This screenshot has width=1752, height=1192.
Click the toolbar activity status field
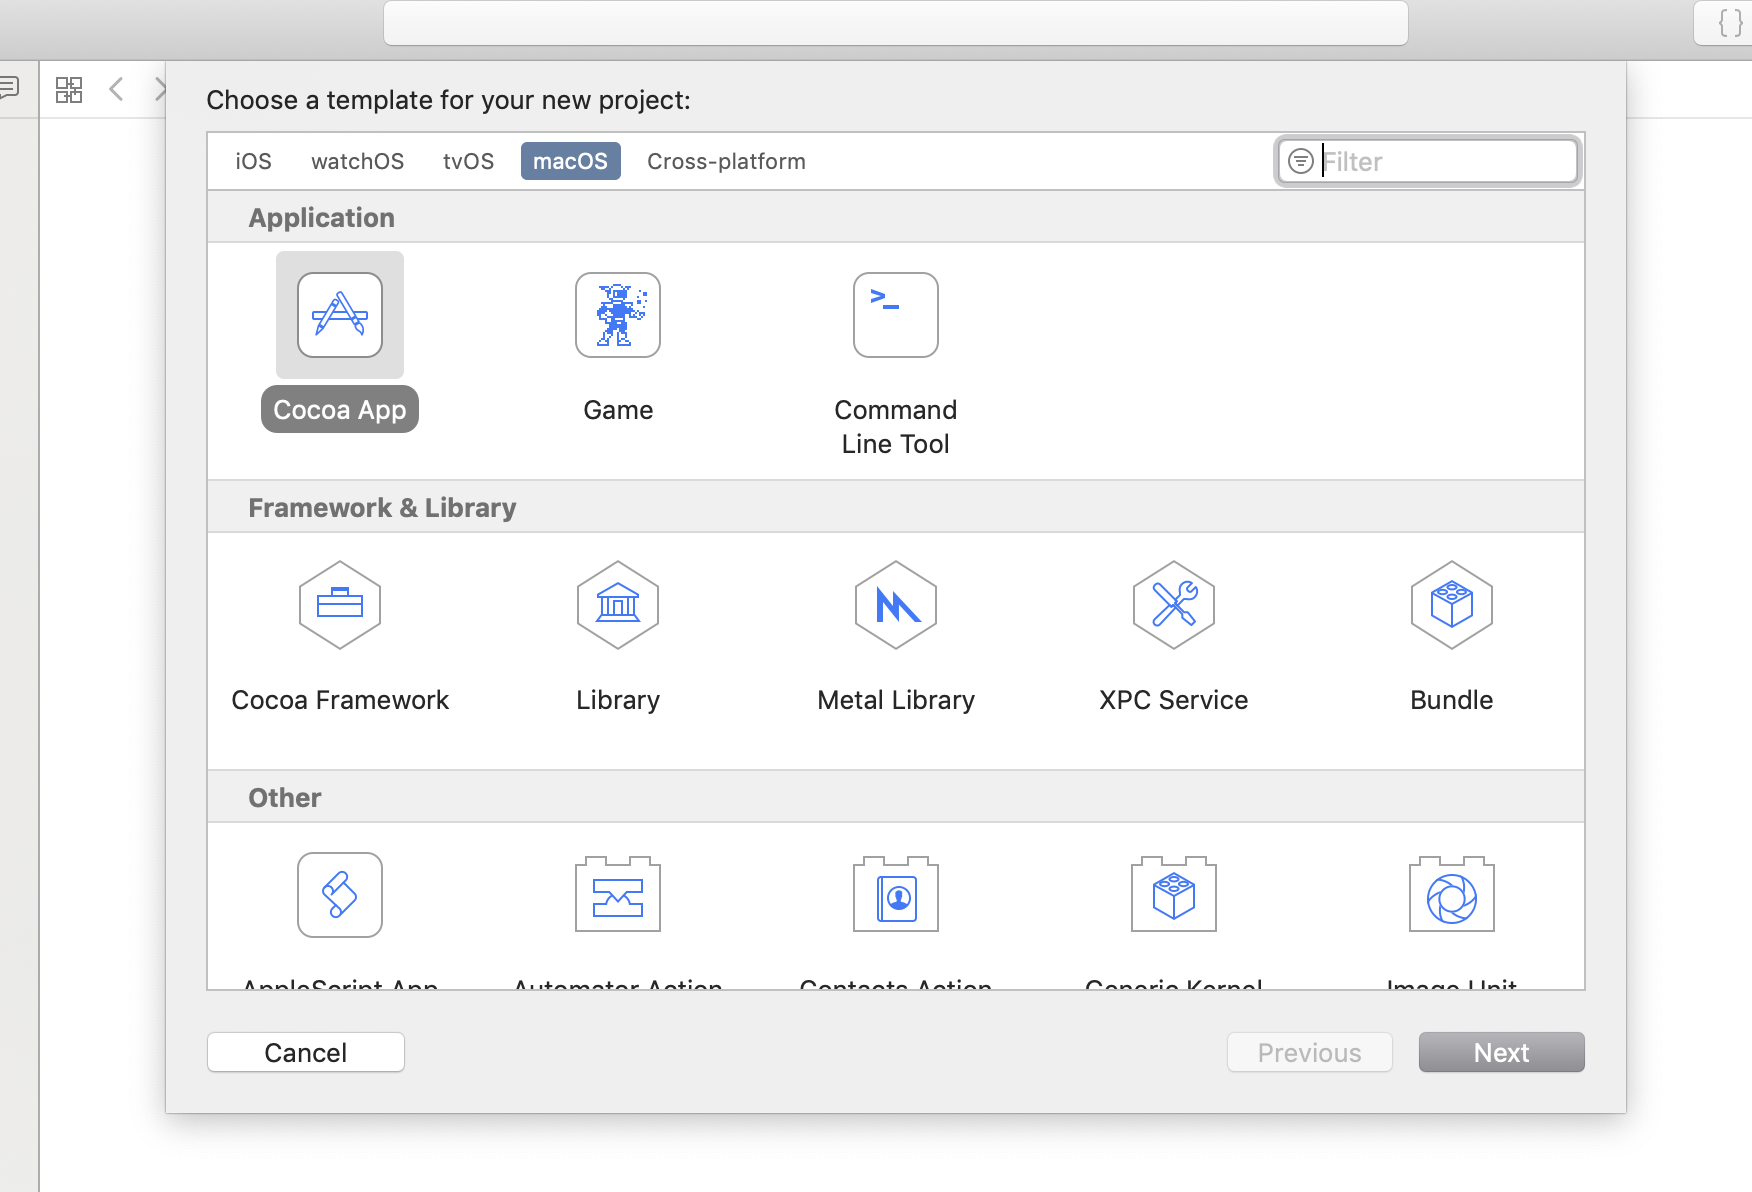pos(896,22)
